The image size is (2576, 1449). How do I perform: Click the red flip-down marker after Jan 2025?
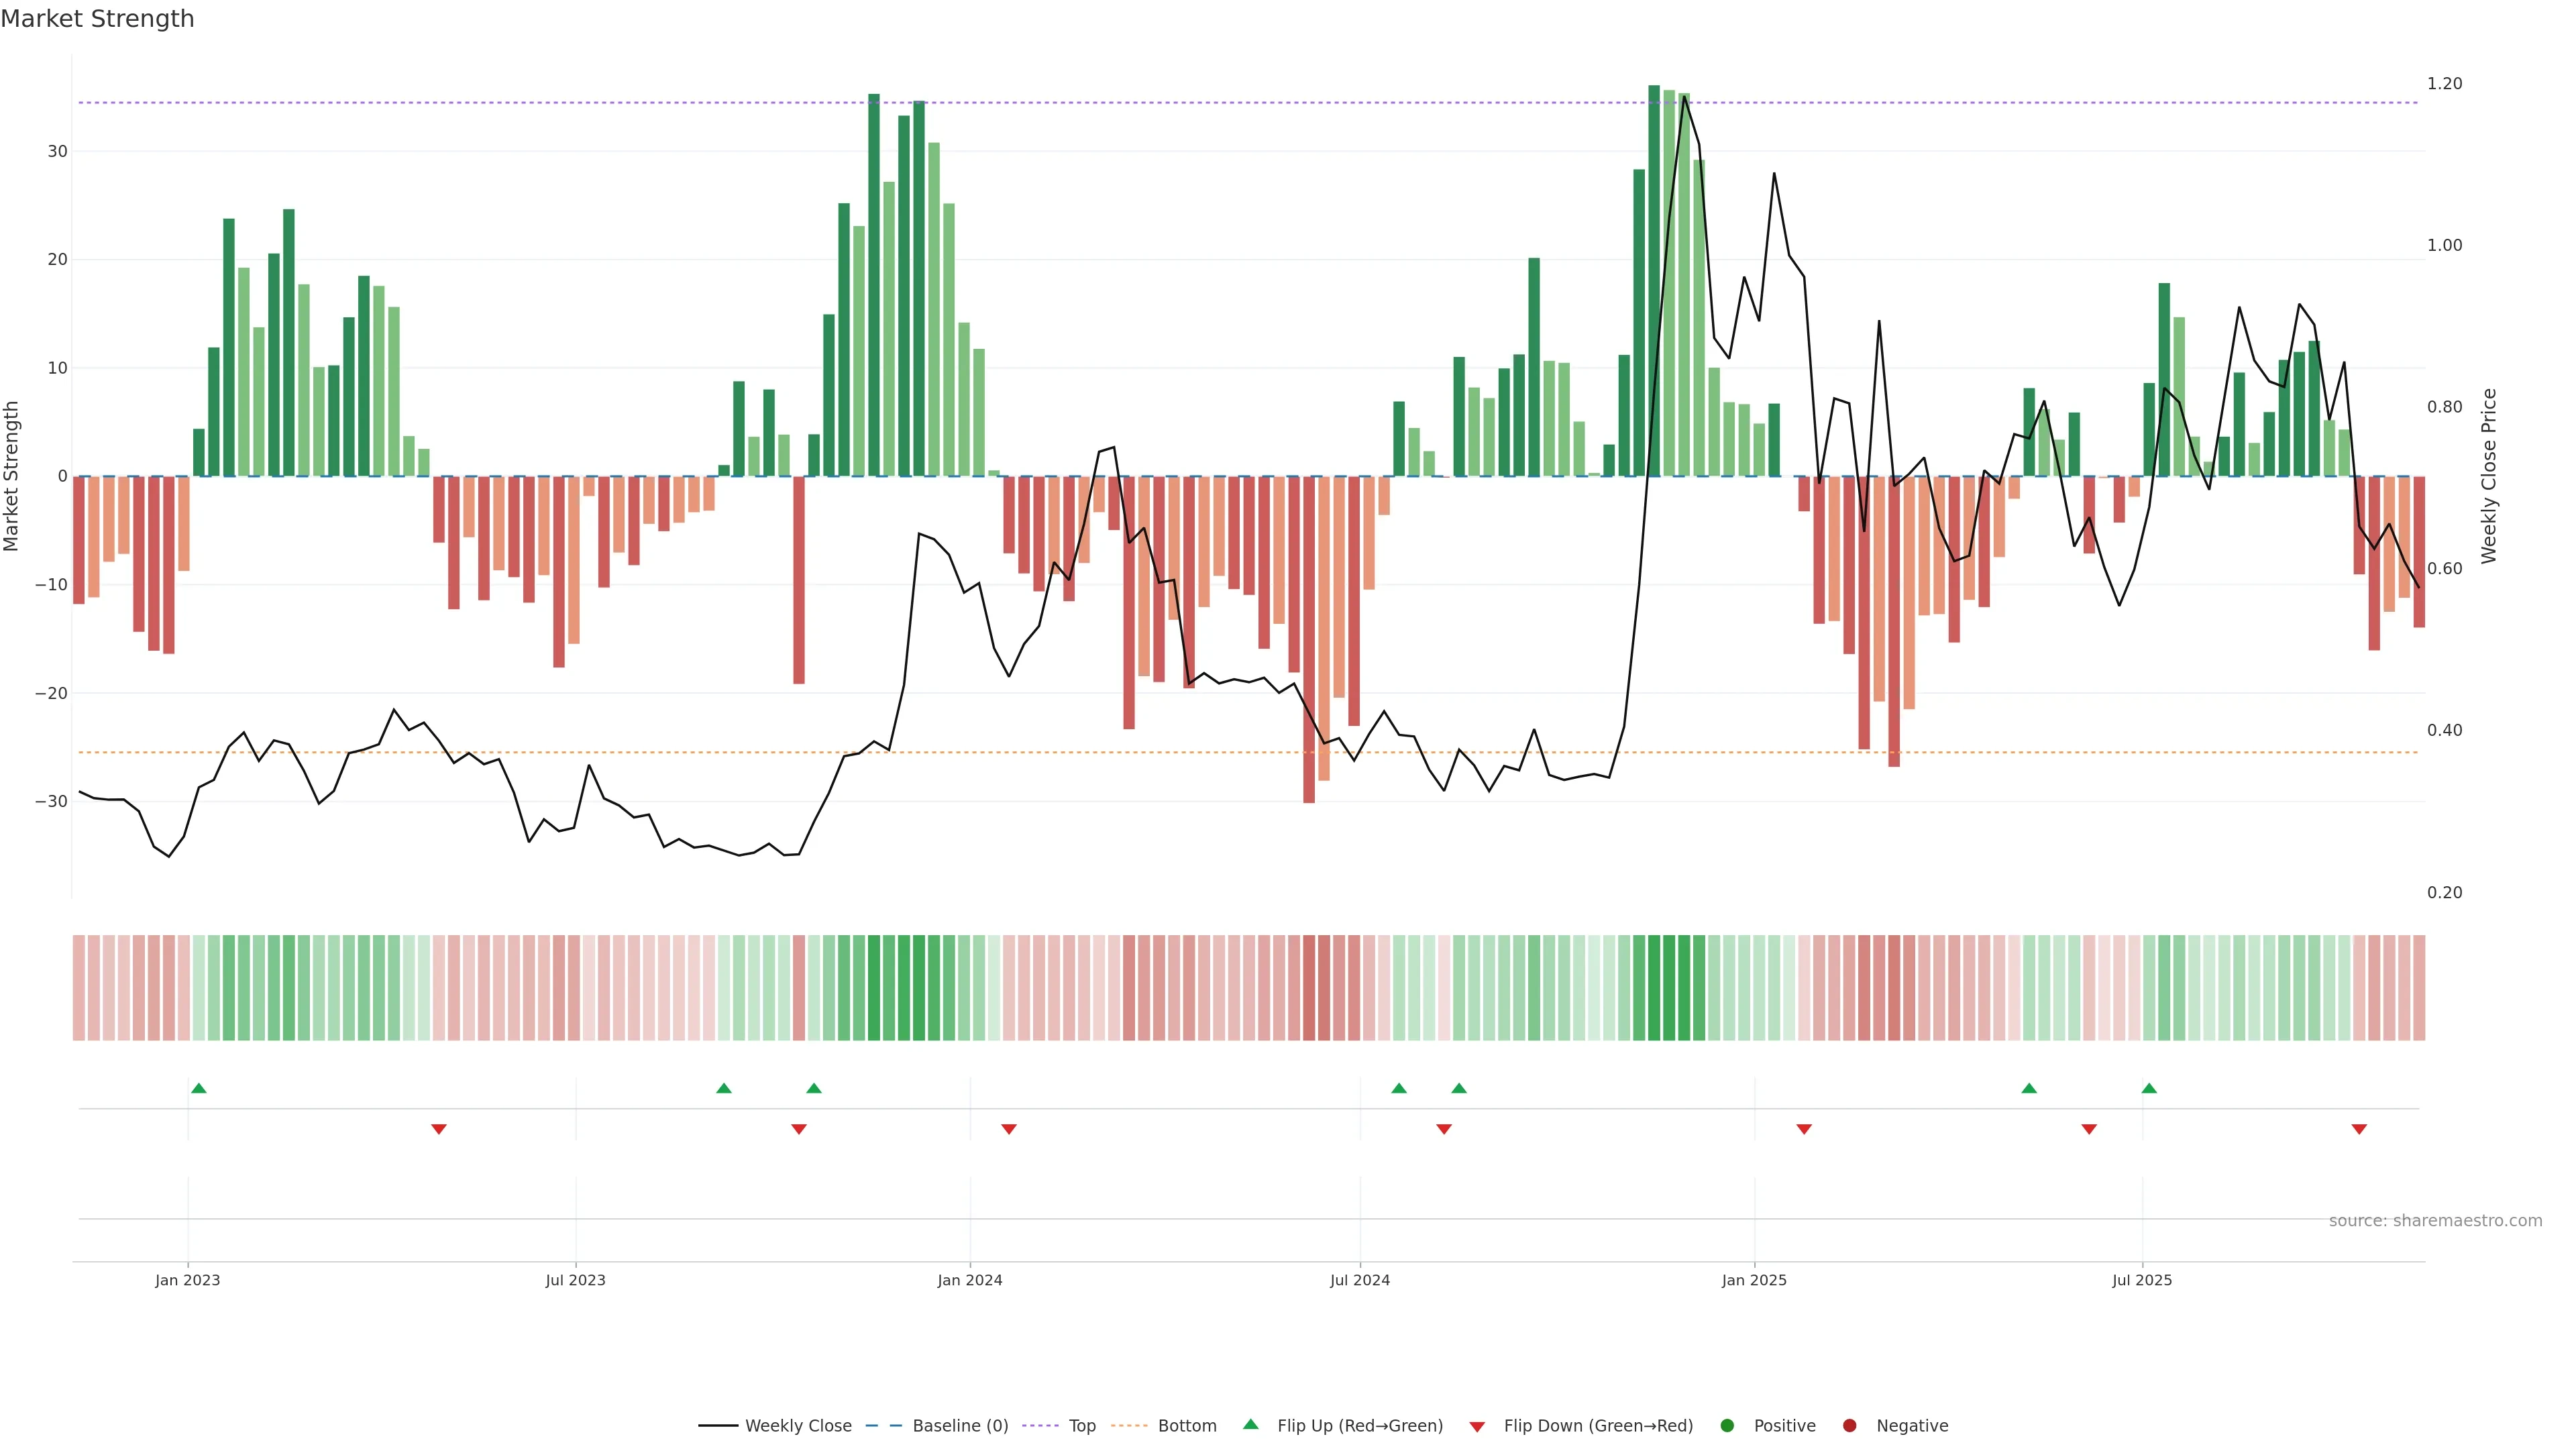1804,1129
